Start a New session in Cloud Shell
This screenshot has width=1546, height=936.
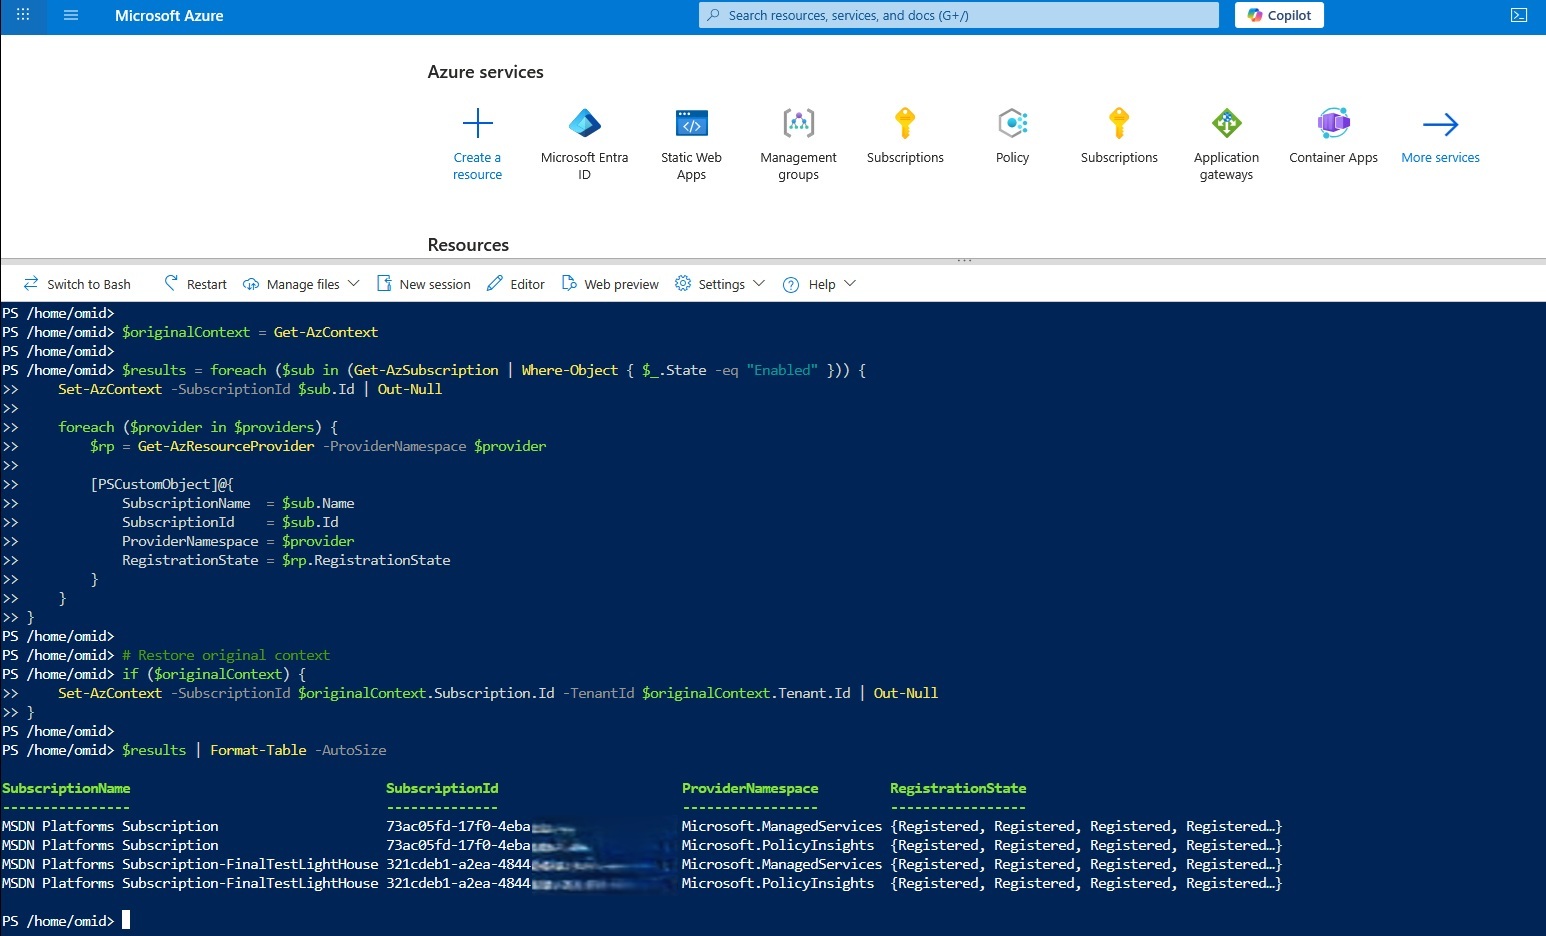click(424, 284)
